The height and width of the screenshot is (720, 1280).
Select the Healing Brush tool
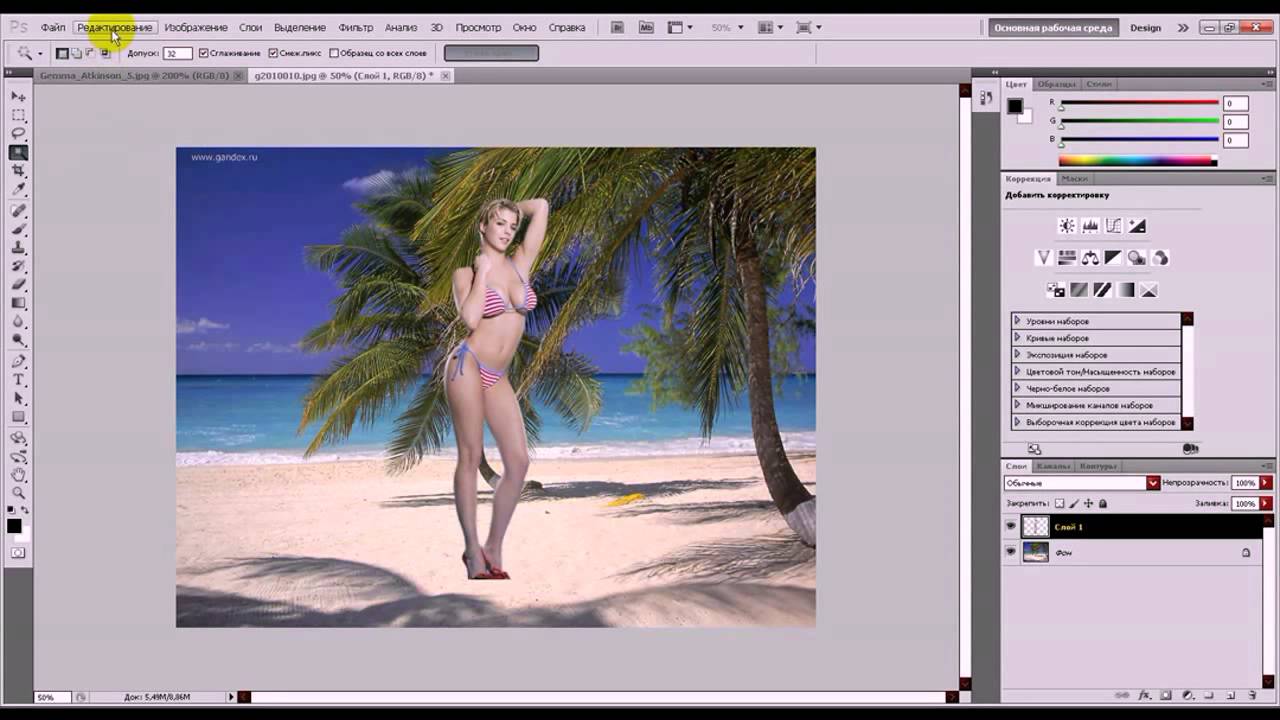click(x=19, y=211)
